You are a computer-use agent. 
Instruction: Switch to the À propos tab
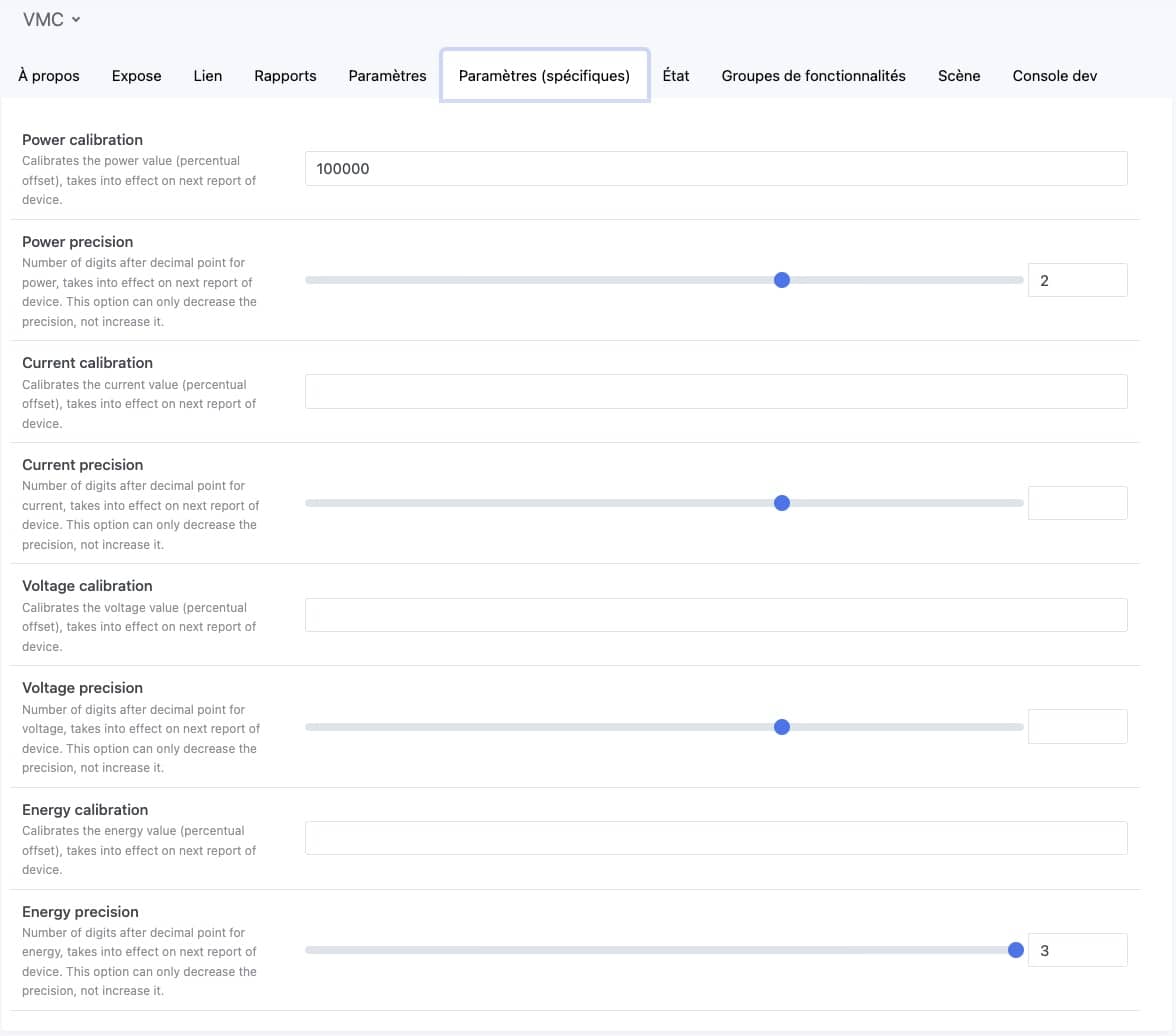[49, 76]
